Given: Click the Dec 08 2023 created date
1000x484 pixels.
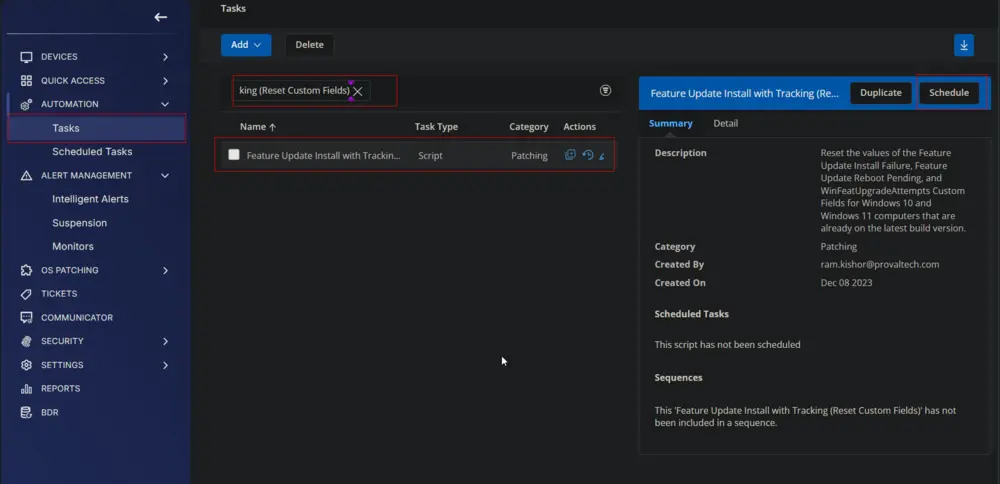Looking at the screenshot, I should point(846,282).
